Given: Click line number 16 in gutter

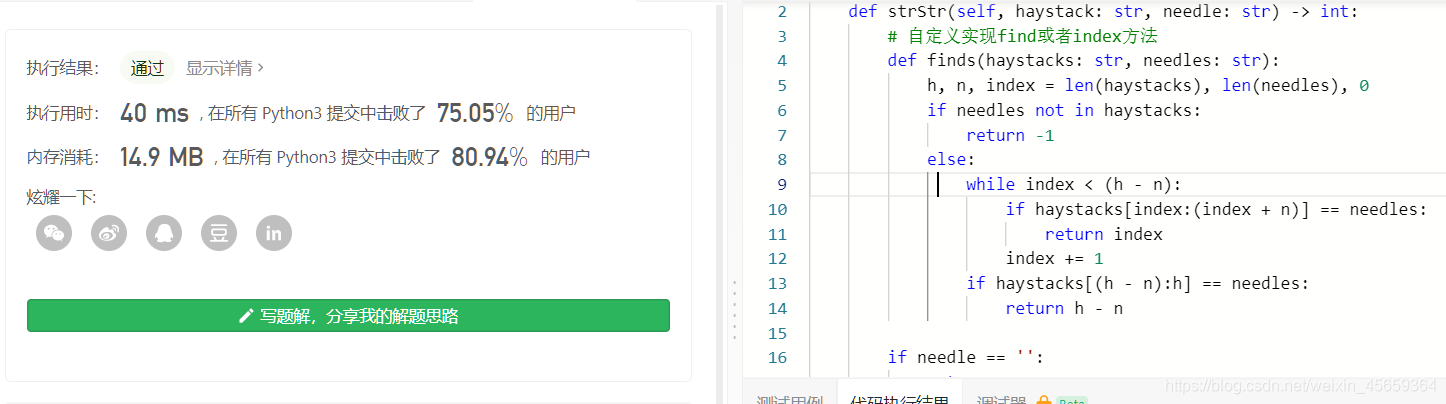Looking at the screenshot, I should (778, 357).
